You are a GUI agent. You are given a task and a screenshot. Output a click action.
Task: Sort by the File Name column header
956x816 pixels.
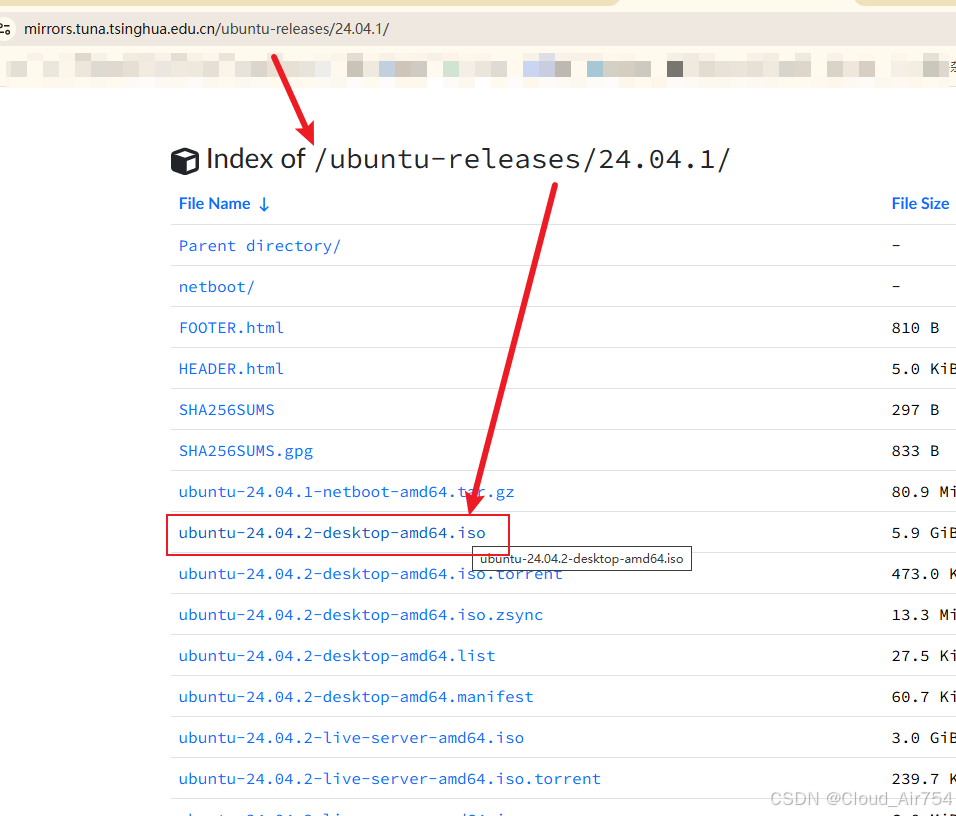pyautogui.click(x=214, y=204)
